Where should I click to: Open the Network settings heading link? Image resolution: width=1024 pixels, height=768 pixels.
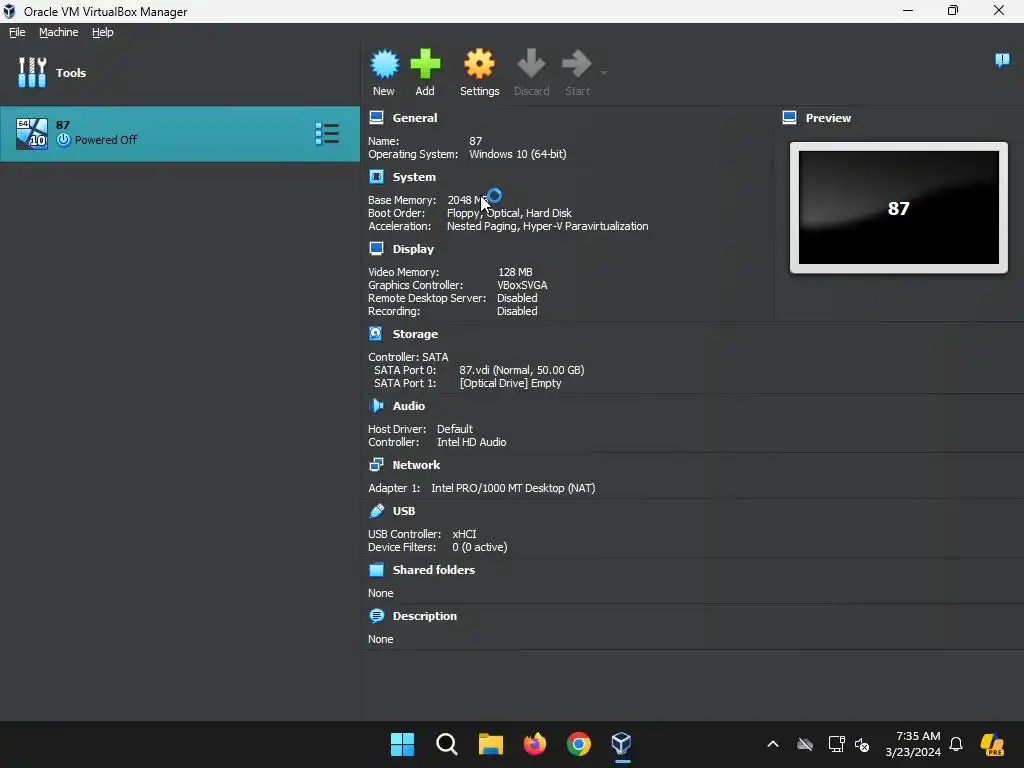(x=416, y=465)
